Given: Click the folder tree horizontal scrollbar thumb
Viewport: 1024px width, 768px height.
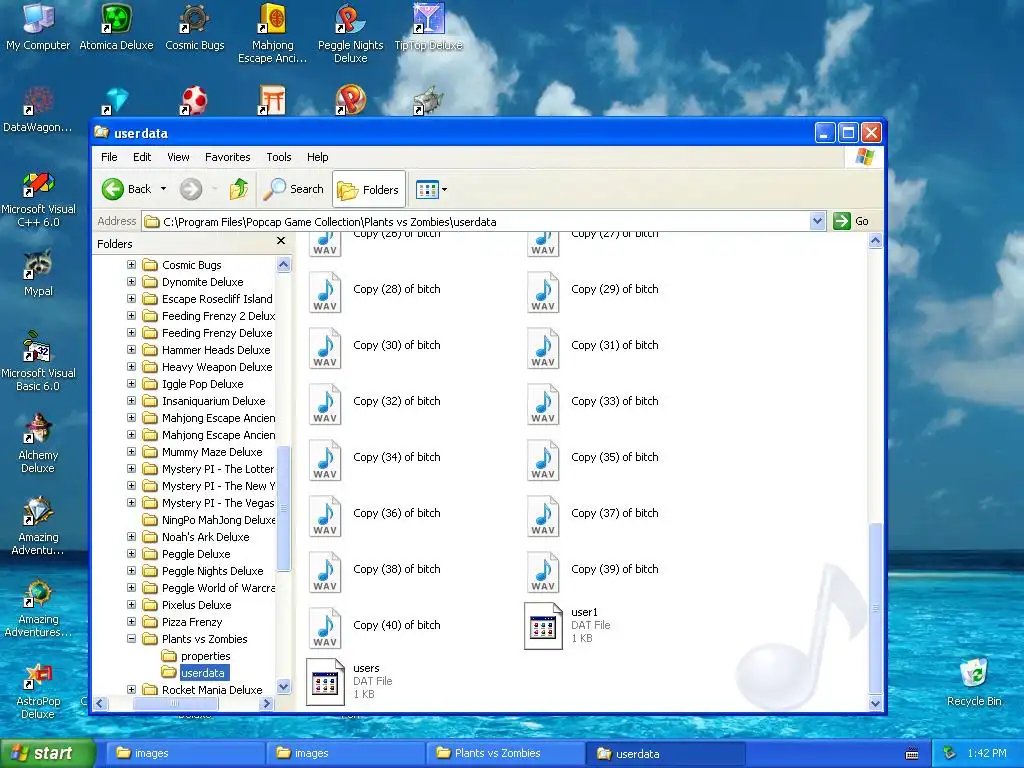Looking at the screenshot, I should click(x=175, y=703).
